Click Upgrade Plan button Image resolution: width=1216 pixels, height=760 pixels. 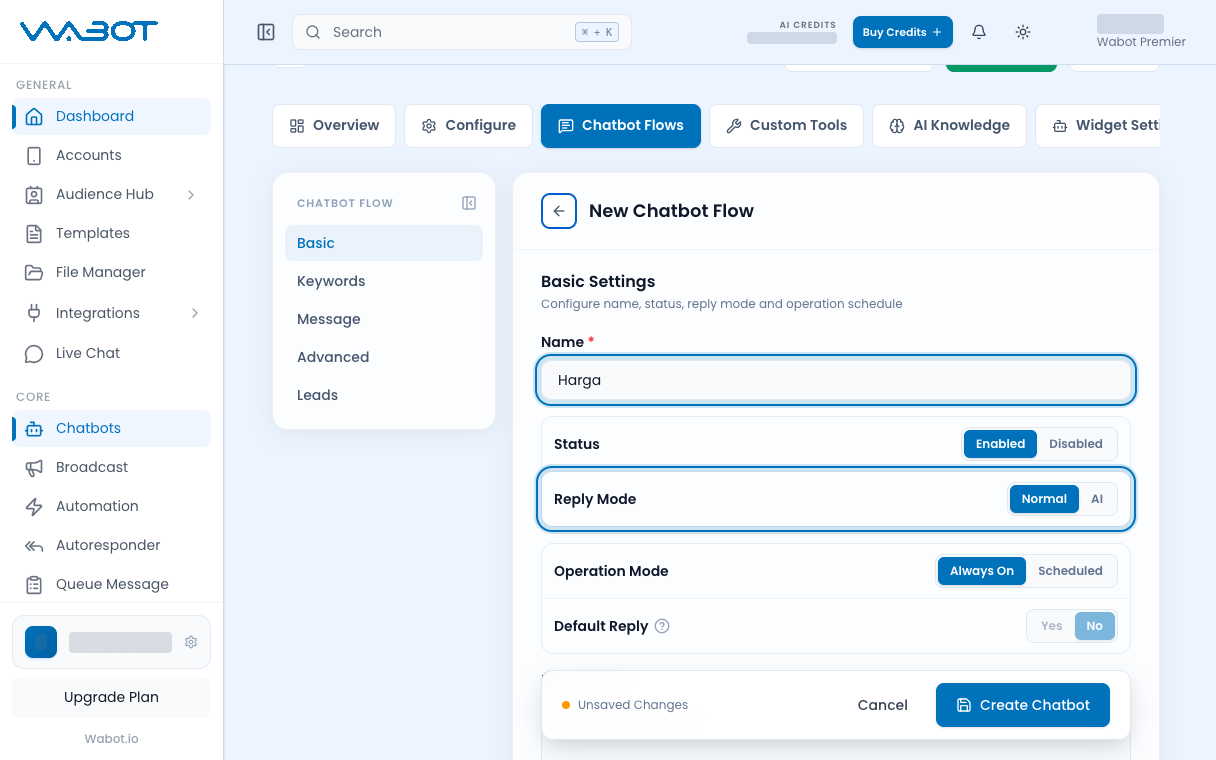[112, 697]
